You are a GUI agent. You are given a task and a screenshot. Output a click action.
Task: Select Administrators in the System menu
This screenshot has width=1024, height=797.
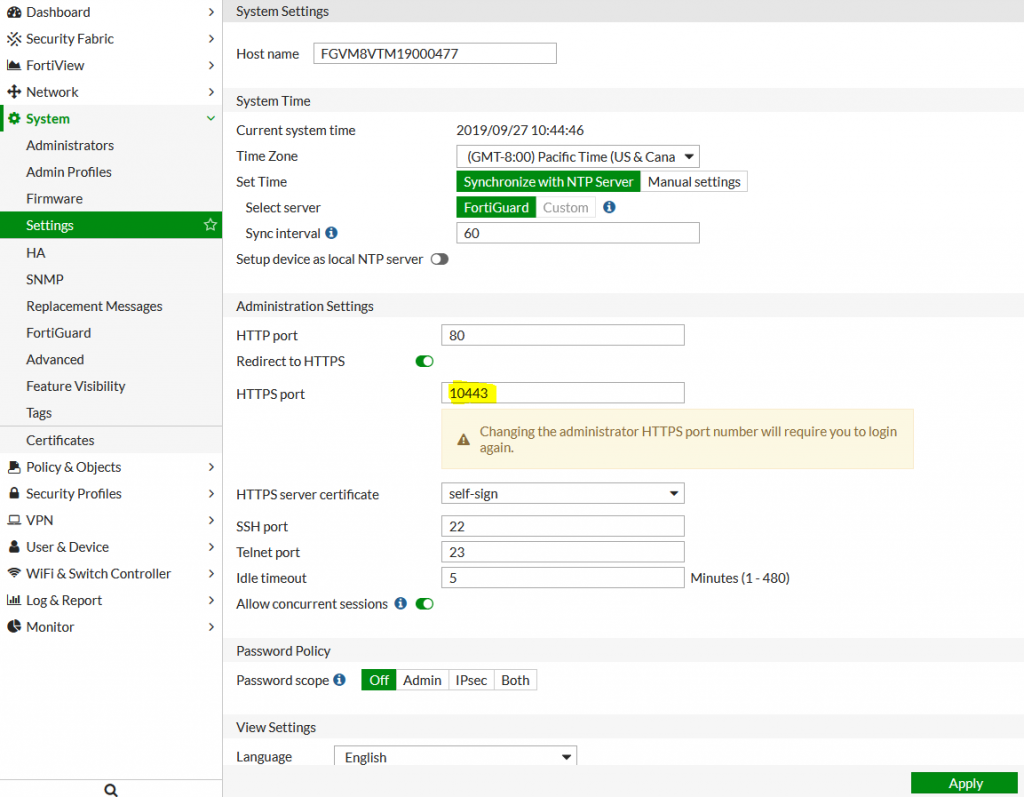[x=70, y=145]
